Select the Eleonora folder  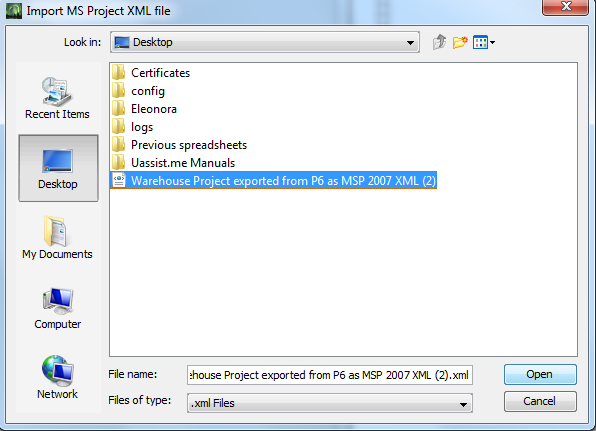point(144,109)
